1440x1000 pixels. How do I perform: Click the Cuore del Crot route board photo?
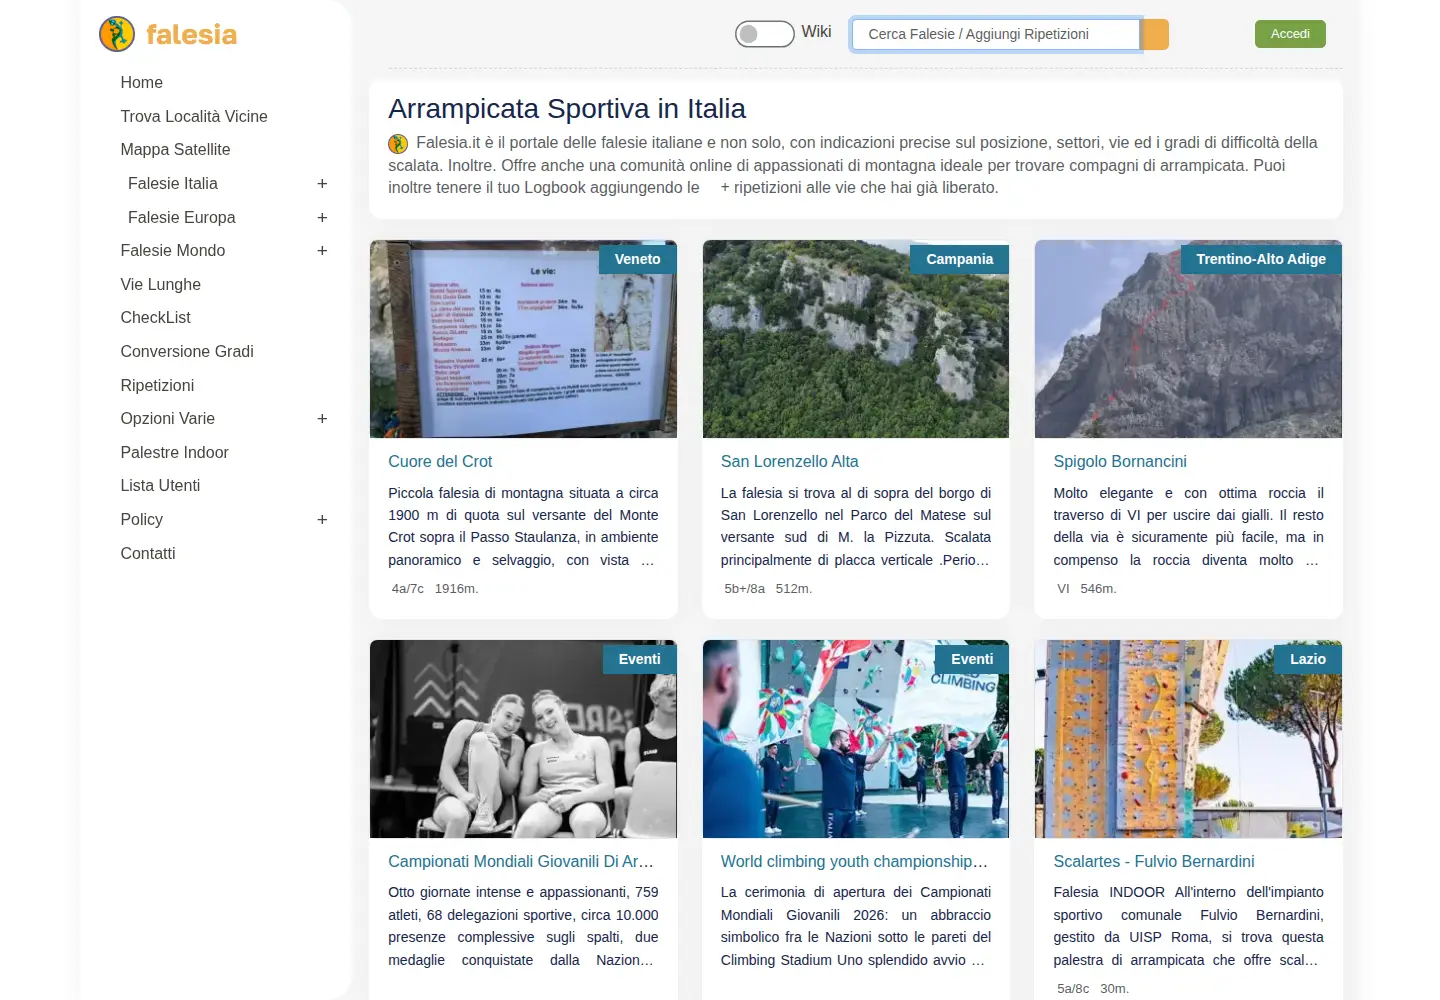click(523, 339)
